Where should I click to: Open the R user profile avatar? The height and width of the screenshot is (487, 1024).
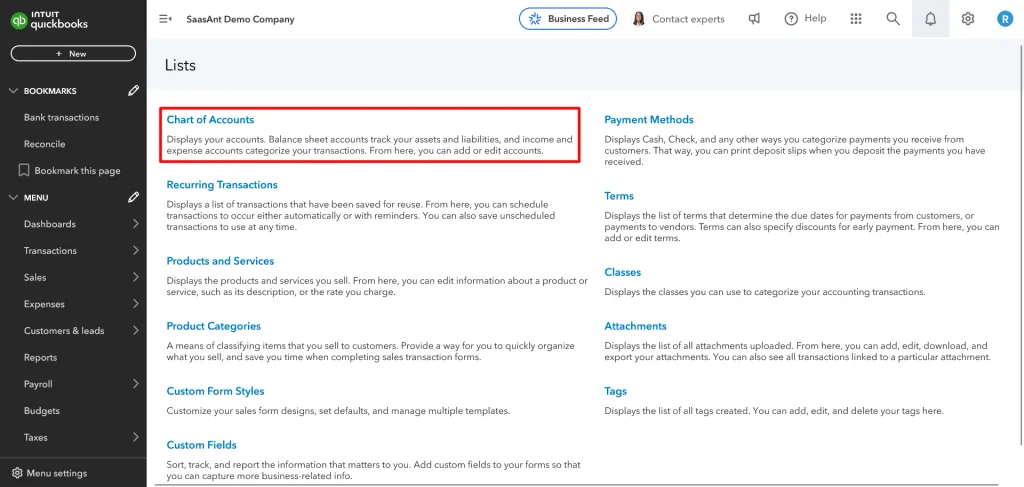1005,19
